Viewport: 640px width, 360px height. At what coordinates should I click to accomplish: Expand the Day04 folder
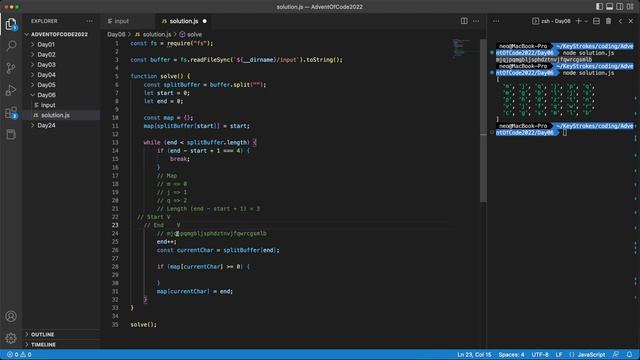tap(61, 75)
